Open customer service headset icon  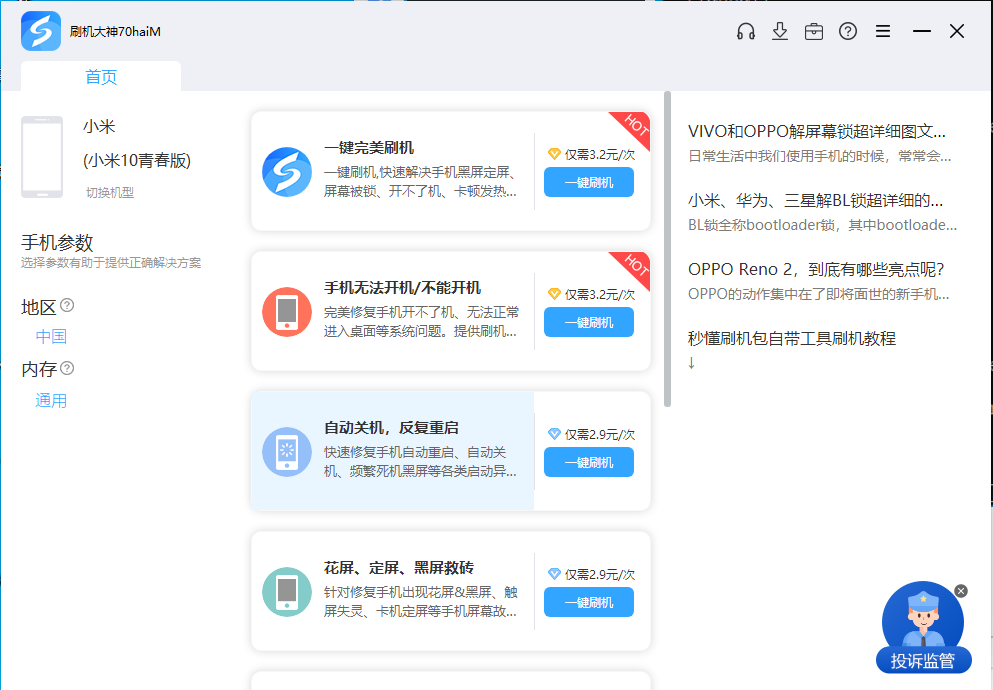click(745, 31)
